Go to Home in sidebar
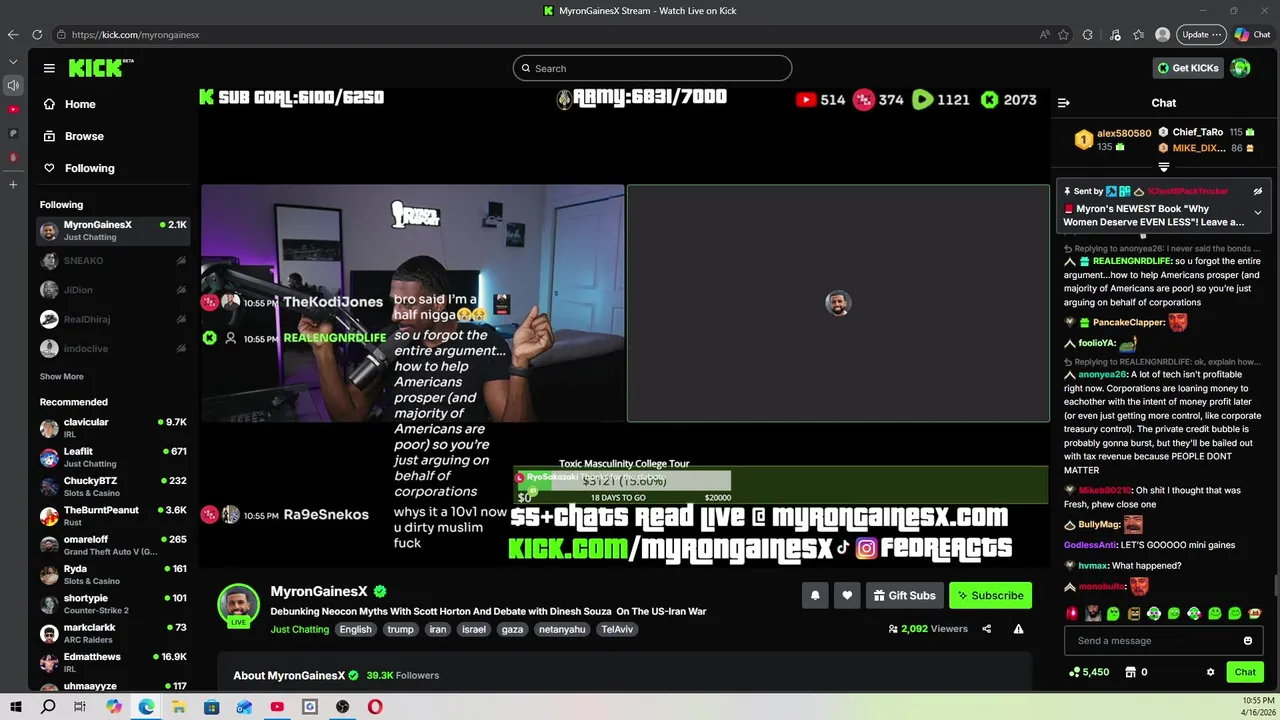1280x720 pixels. 80,104
